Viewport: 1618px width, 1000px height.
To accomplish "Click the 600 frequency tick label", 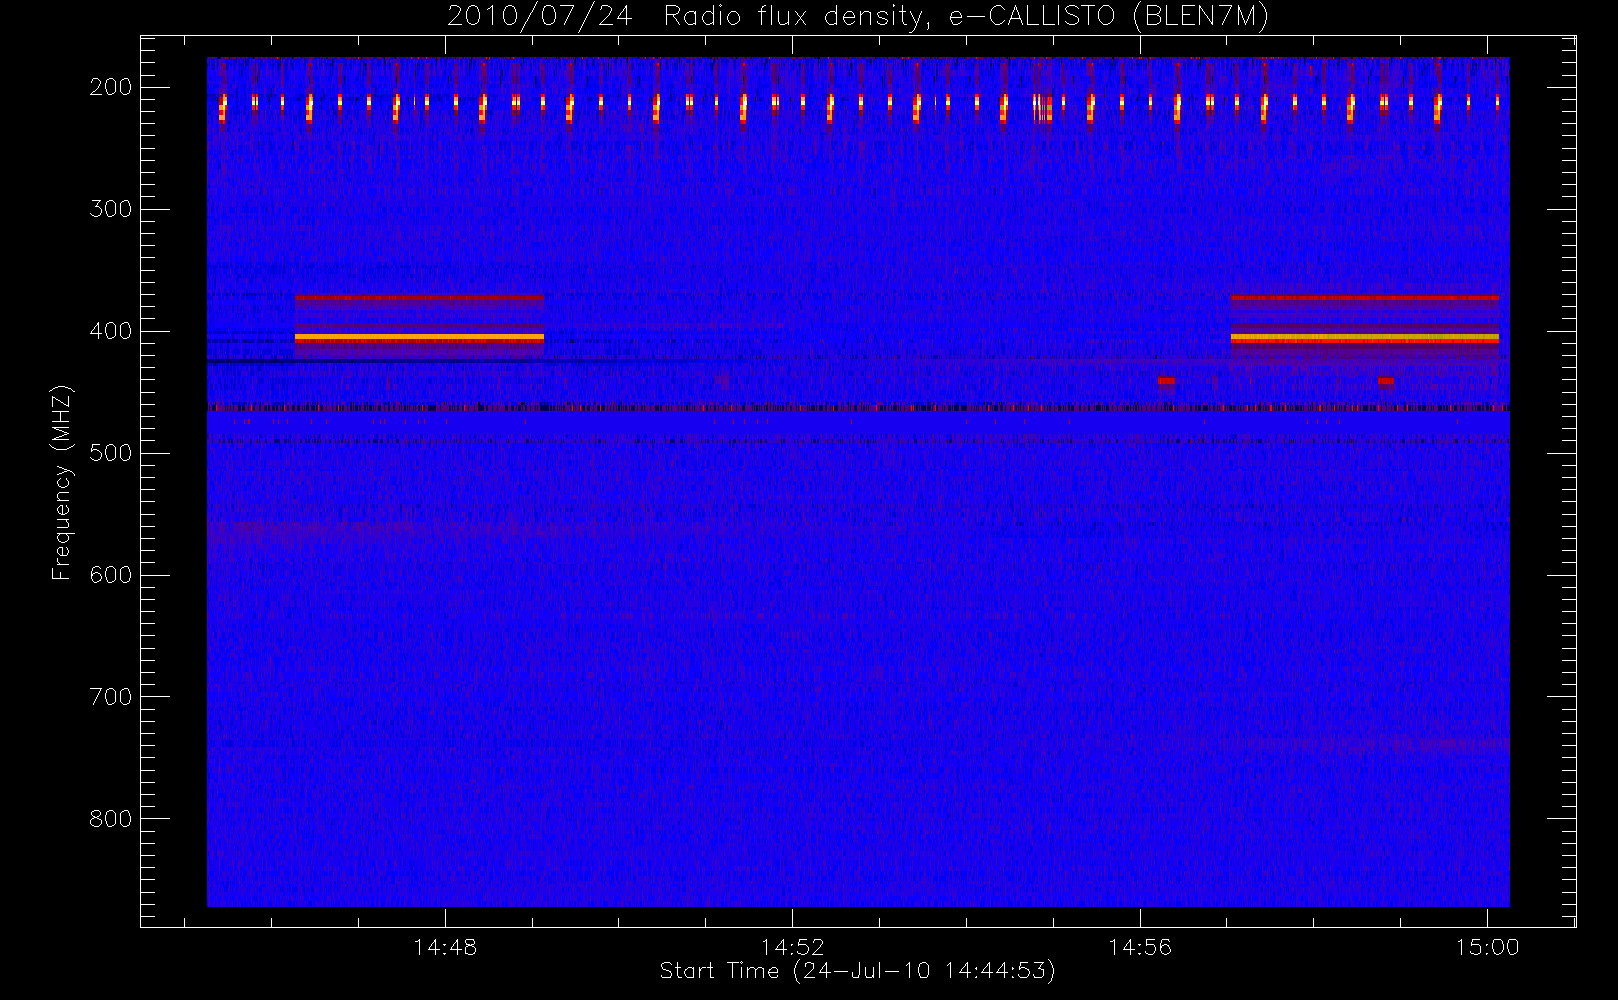I will coord(110,575).
